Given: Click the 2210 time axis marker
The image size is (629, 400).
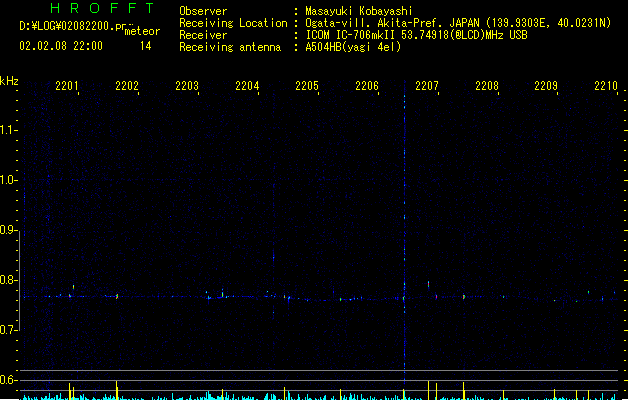Looking at the screenshot, I should [606, 86].
